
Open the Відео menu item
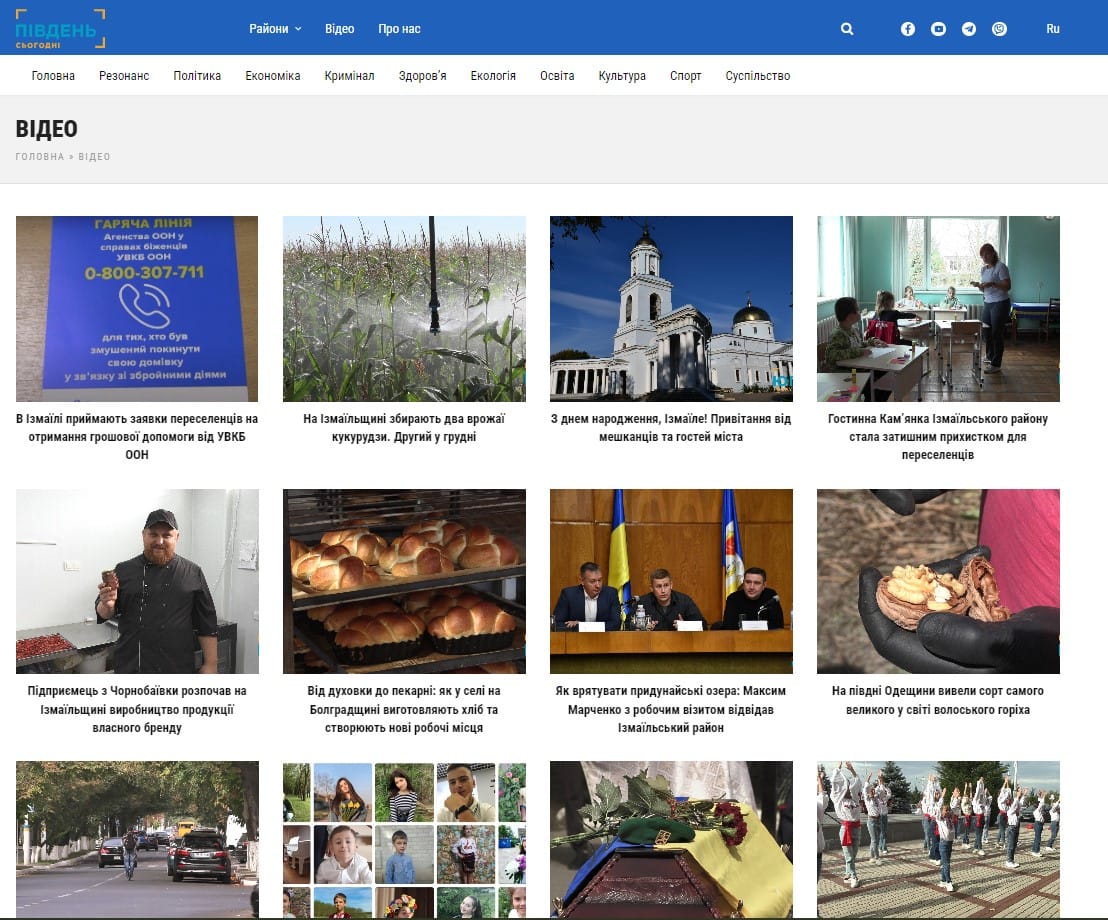point(339,29)
